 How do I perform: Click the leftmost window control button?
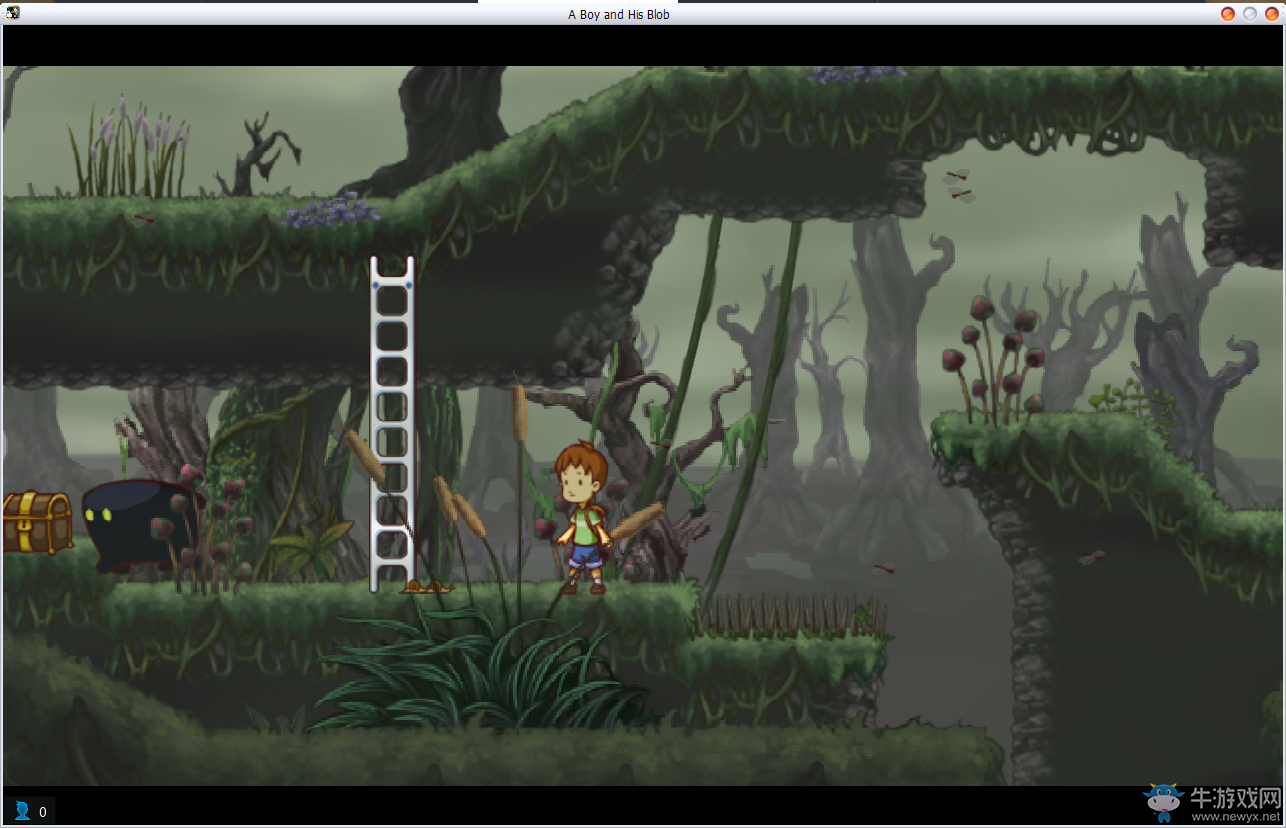(x=1228, y=14)
